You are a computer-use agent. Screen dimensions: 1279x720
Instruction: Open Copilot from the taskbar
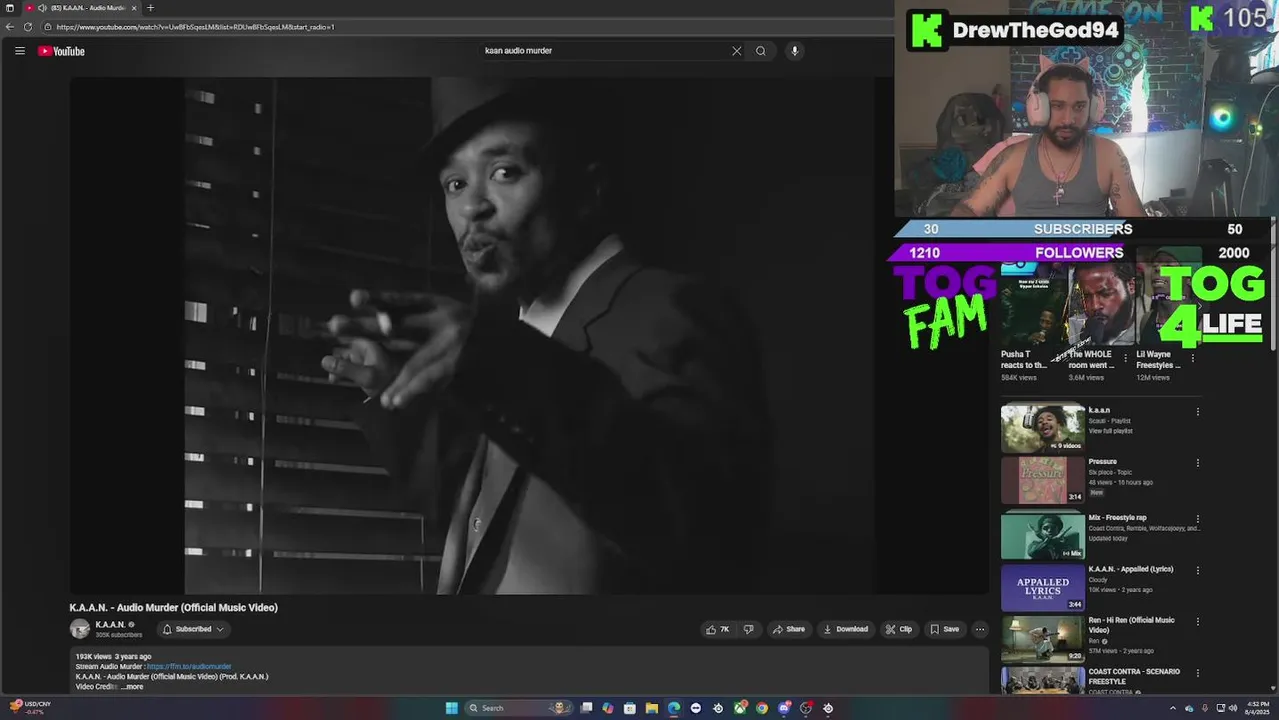(607, 708)
